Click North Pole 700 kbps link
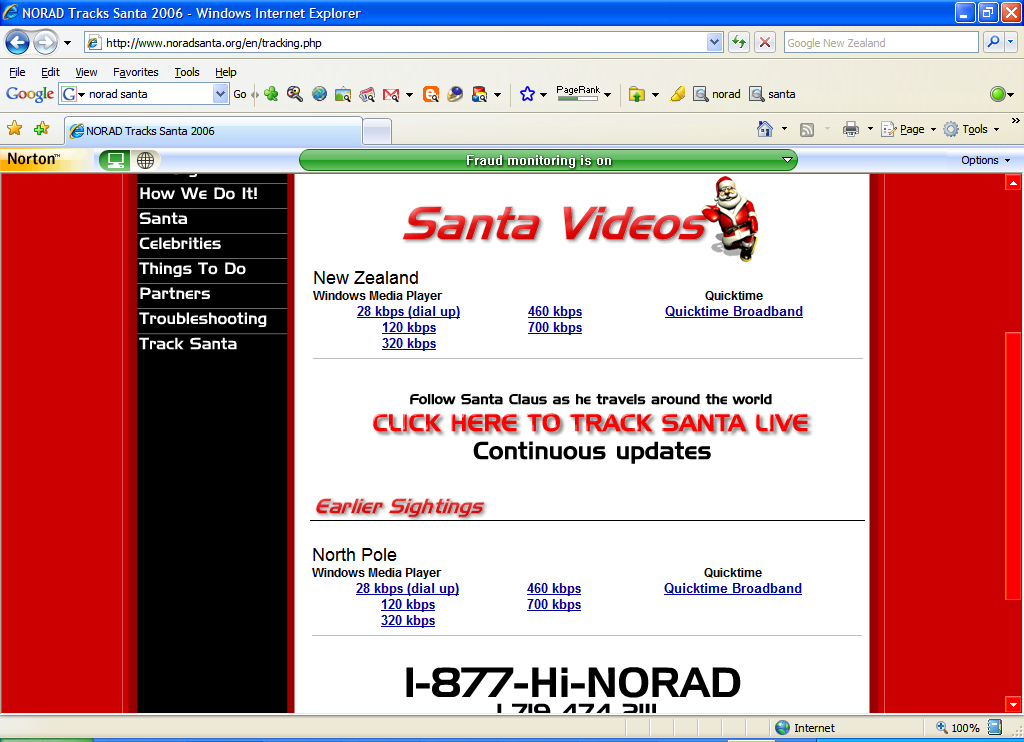 coord(554,605)
